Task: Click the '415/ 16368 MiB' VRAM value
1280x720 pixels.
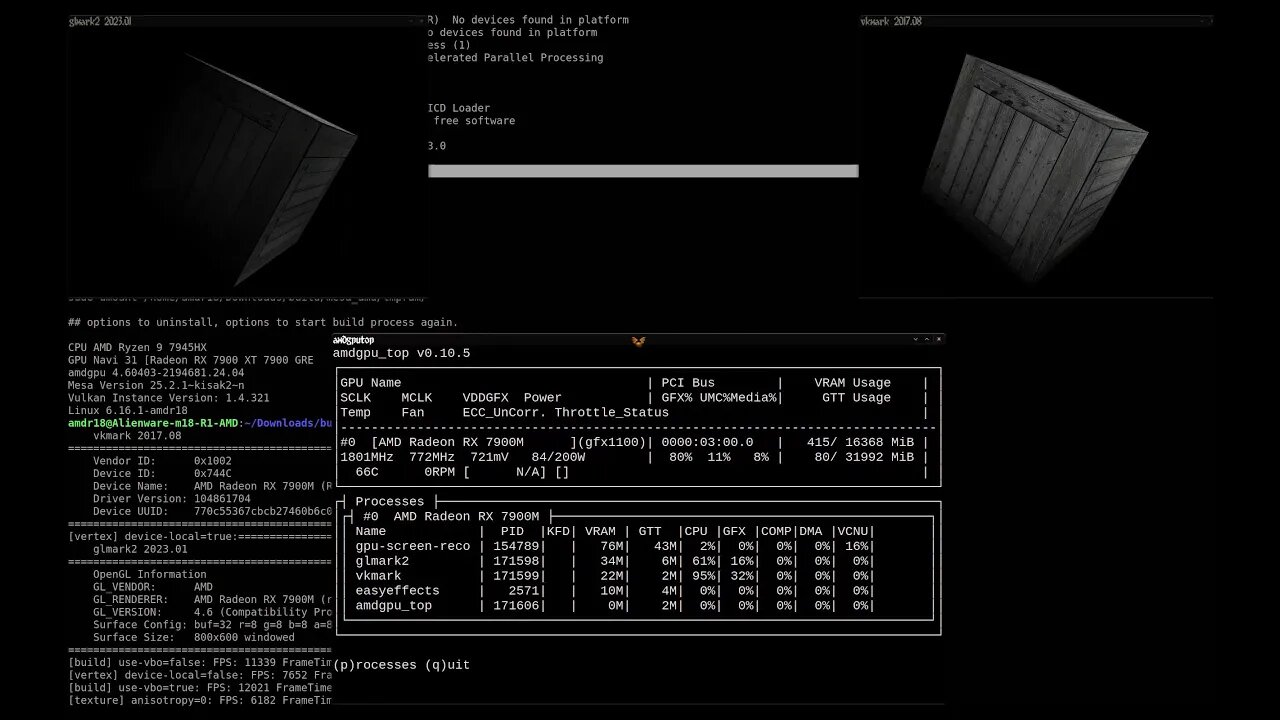Action: (x=860, y=442)
